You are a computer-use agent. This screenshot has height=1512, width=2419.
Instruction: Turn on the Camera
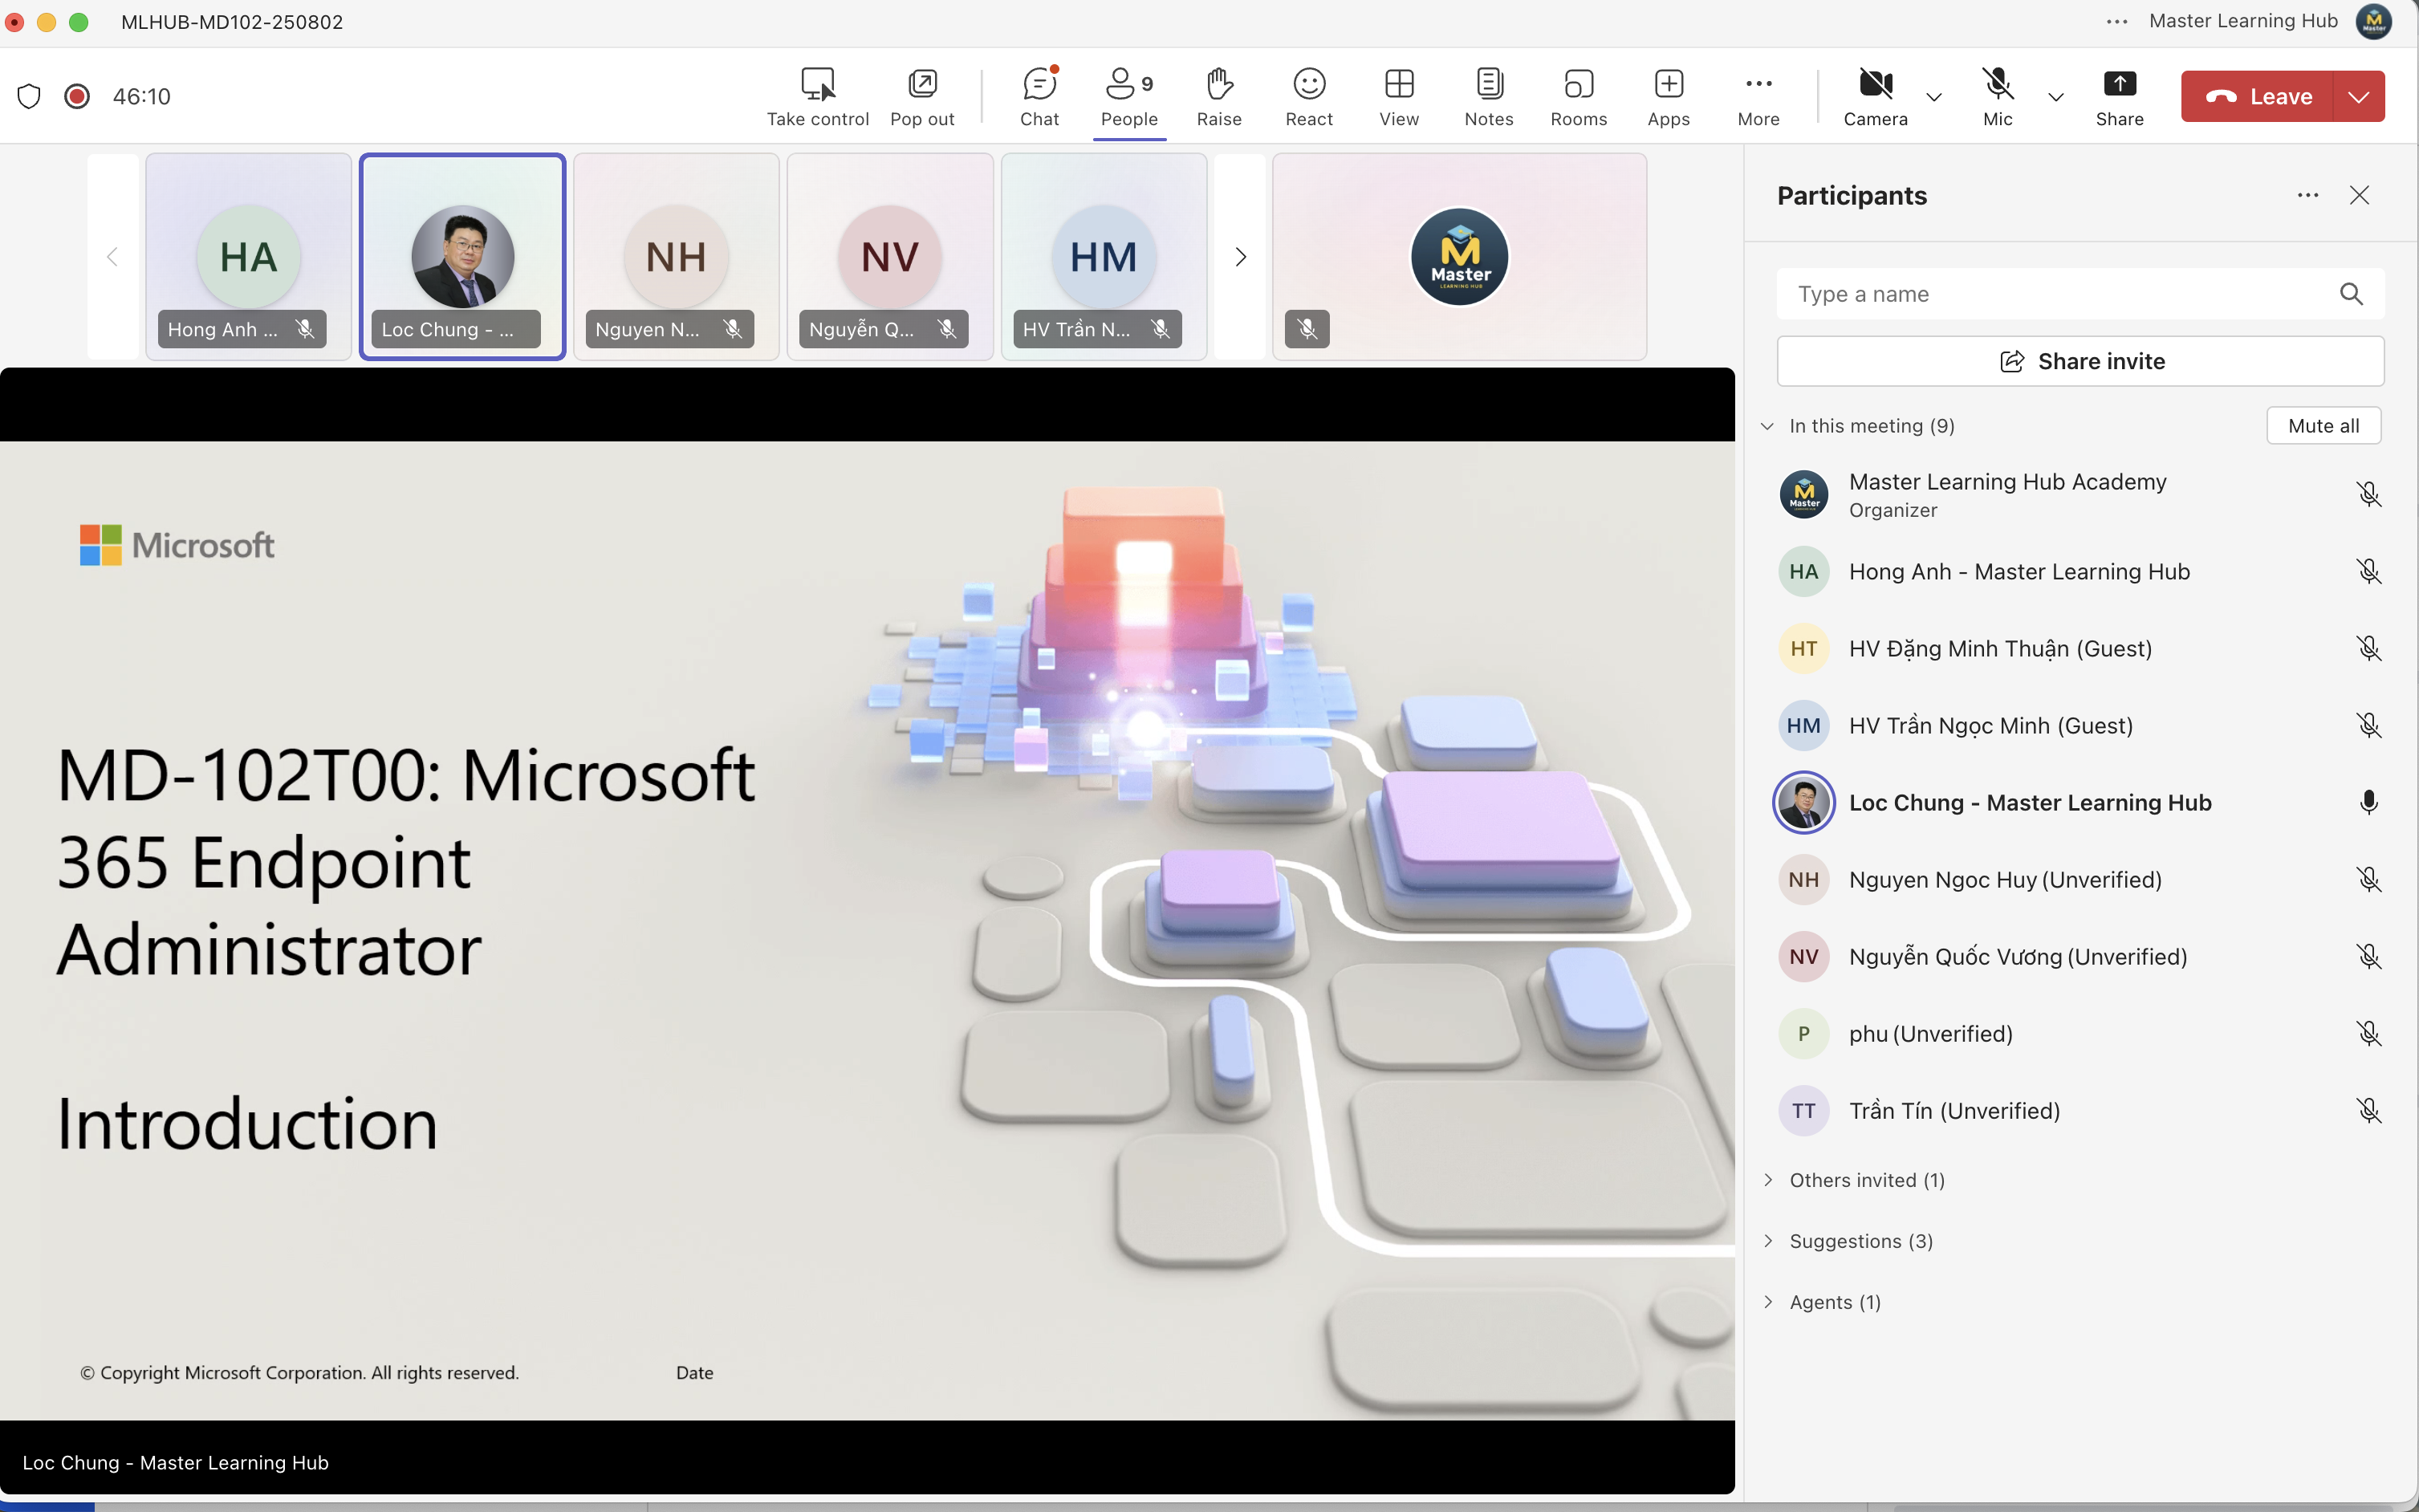pos(1876,96)
